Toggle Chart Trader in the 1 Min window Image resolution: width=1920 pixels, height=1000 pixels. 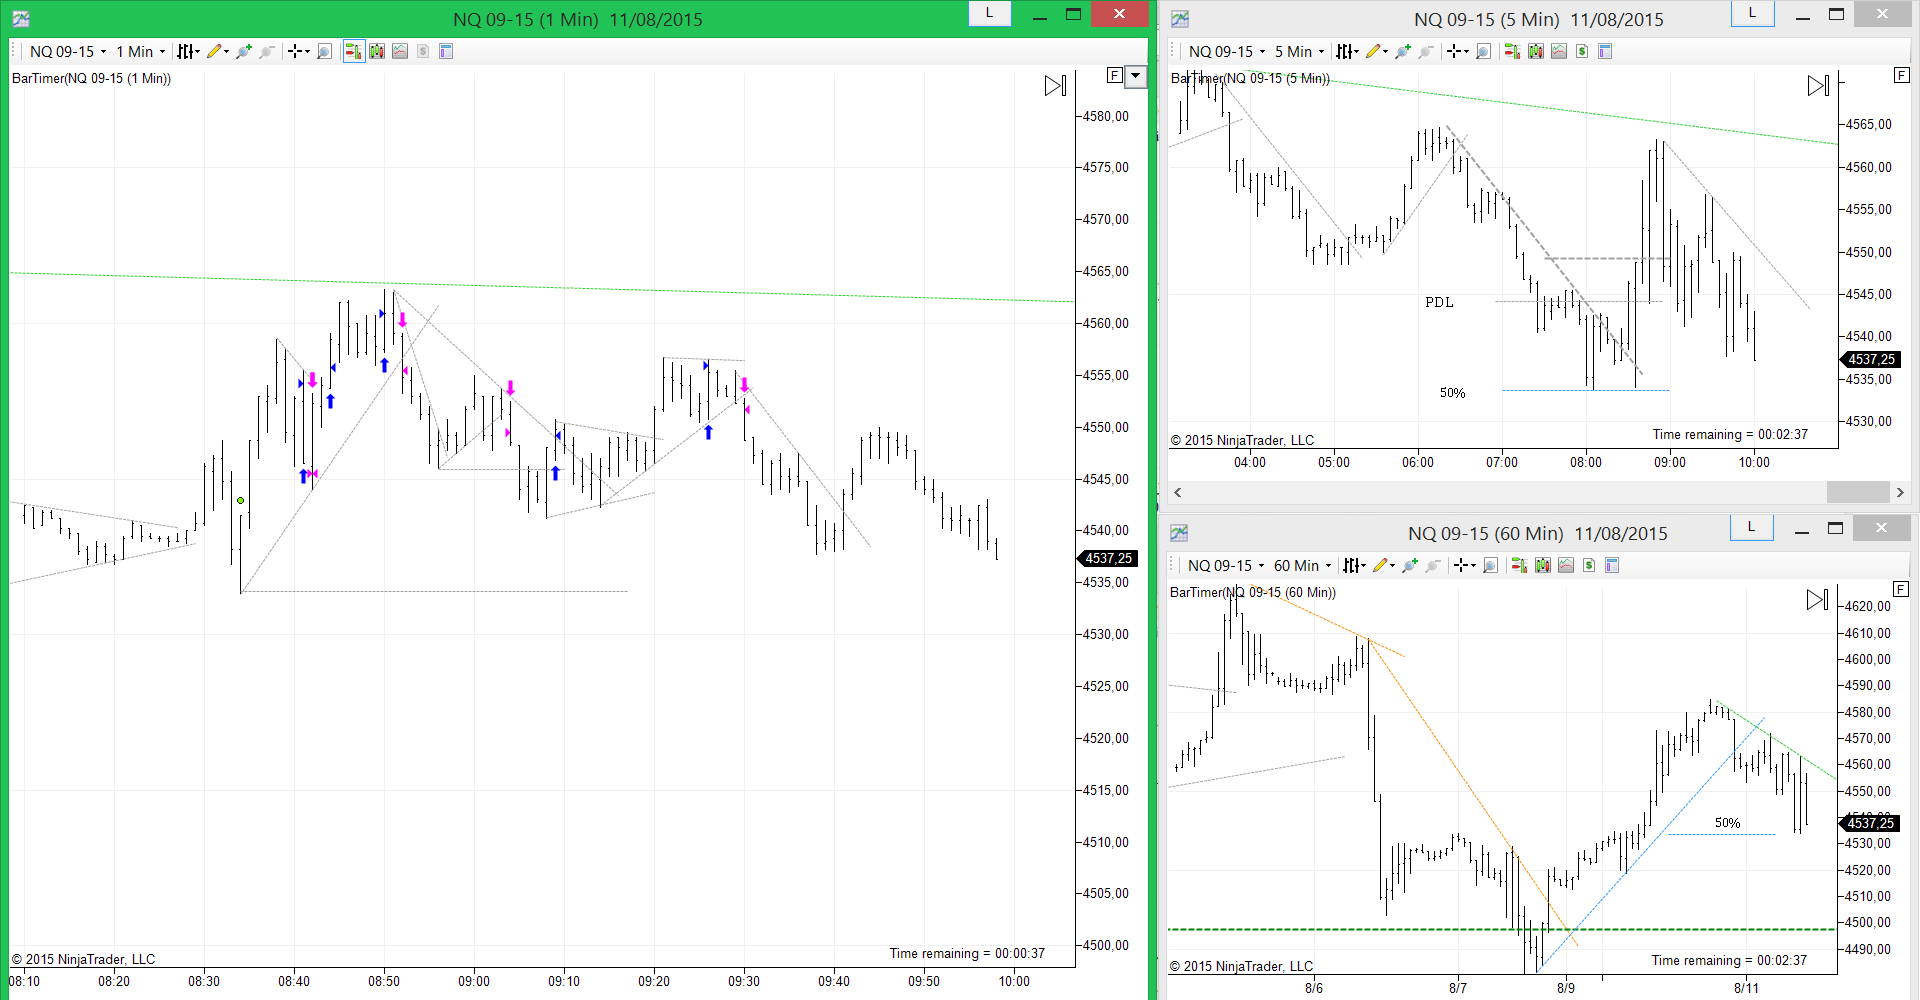(354, 51)
